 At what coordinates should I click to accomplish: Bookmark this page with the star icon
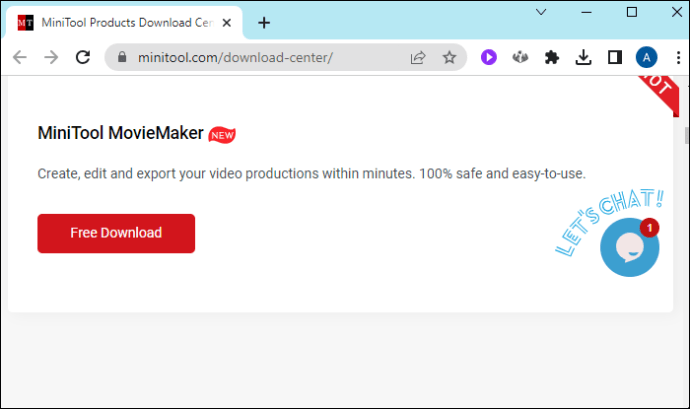449,58
